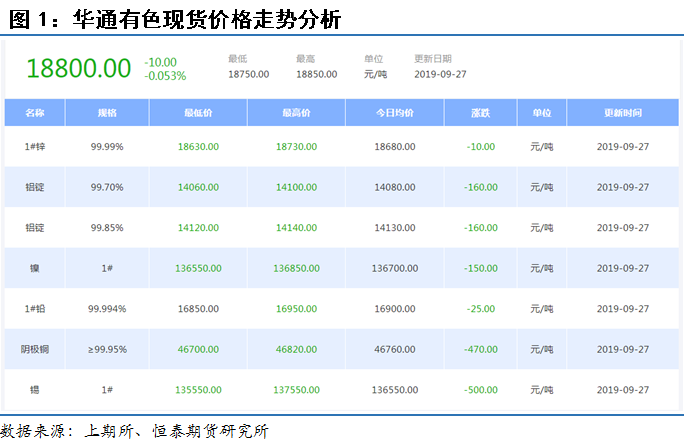This screenshot has height=445, width=694.
Task: Click the 最高价 column header
Action: point(297,113)
